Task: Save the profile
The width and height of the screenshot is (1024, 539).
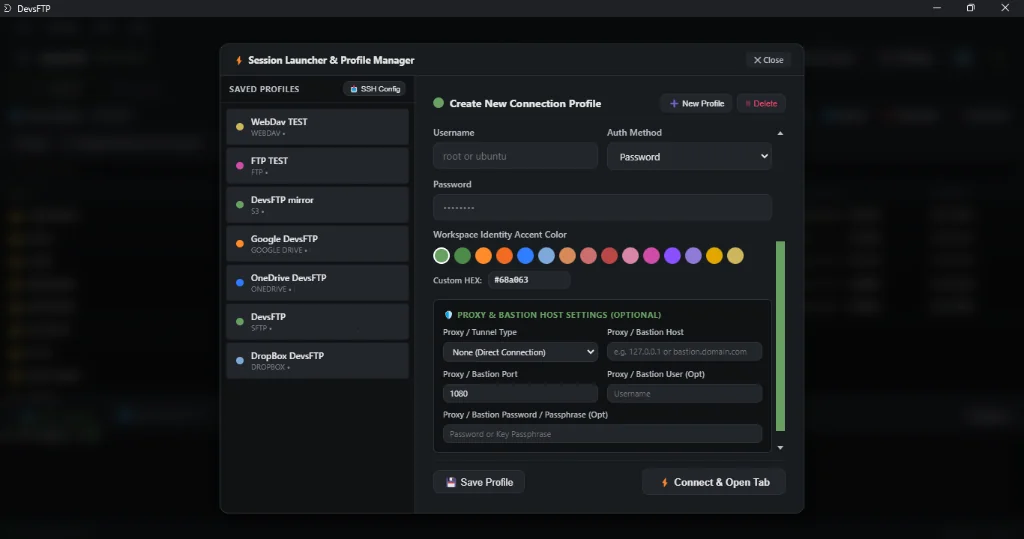Action: 479,482
